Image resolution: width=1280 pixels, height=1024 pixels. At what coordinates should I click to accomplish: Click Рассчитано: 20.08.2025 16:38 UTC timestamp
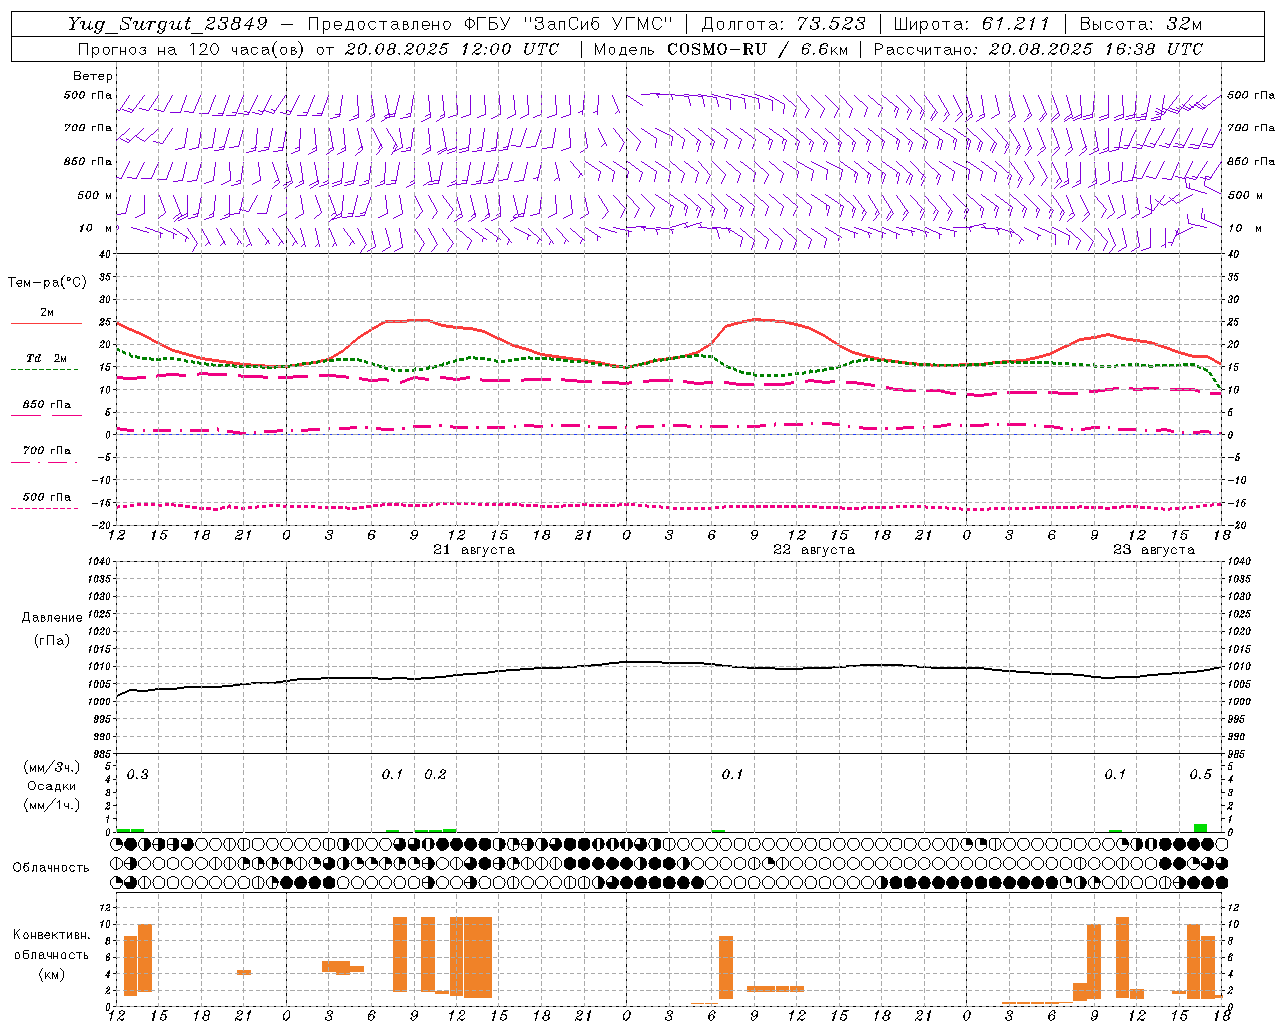[1038, 49]
